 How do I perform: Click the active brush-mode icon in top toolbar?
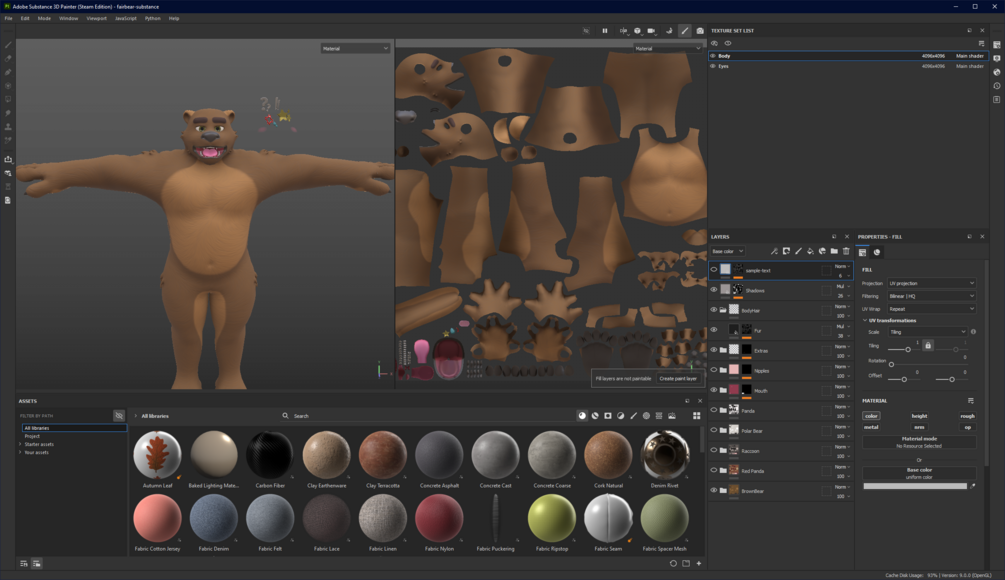pos(685,31)
